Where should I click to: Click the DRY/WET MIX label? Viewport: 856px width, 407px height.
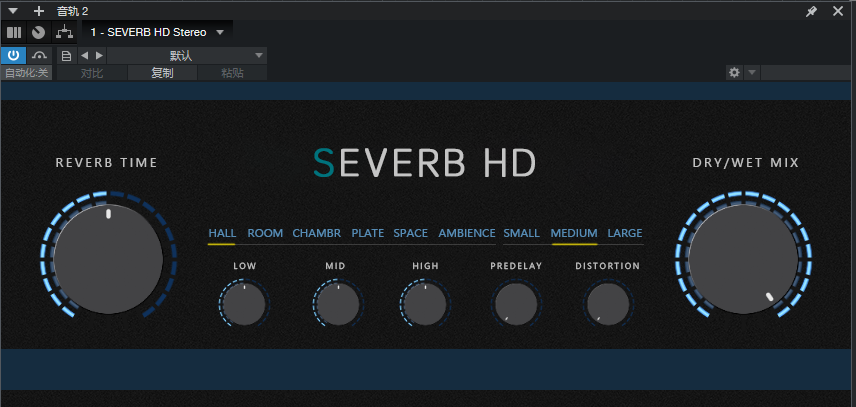(x=746, y=163)
